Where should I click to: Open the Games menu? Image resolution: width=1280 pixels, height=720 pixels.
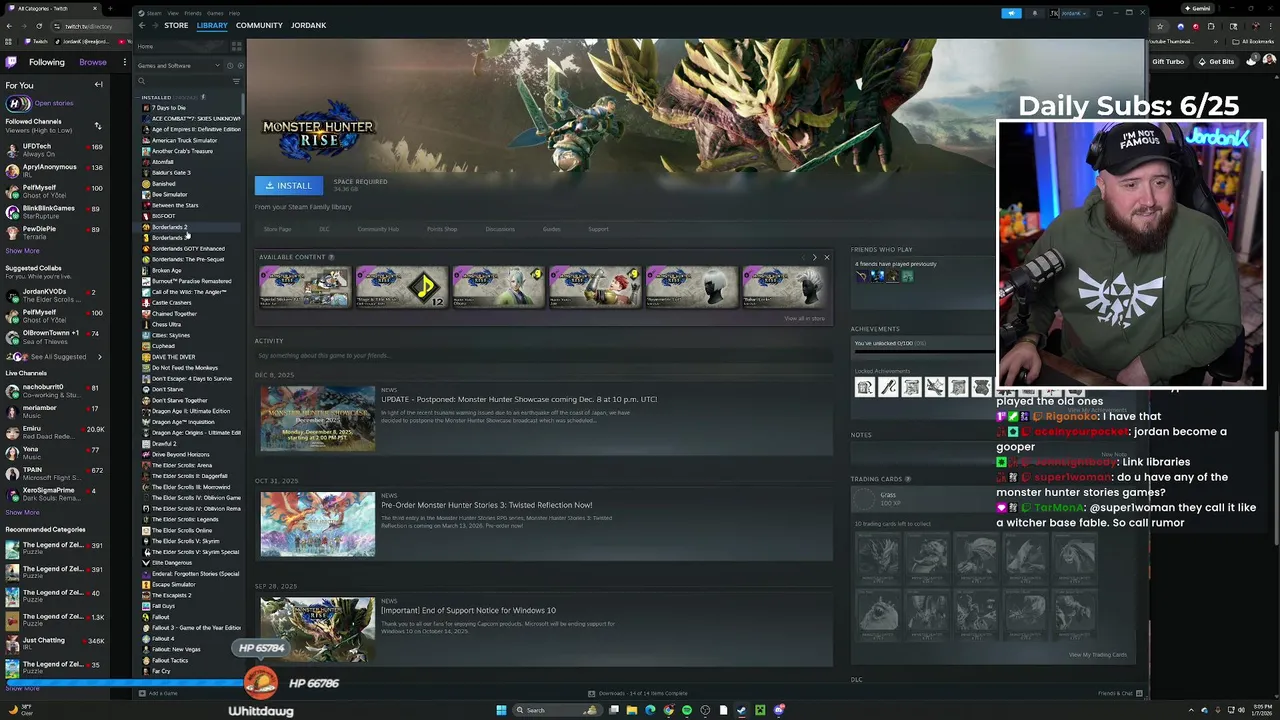(x=215, y=13)
